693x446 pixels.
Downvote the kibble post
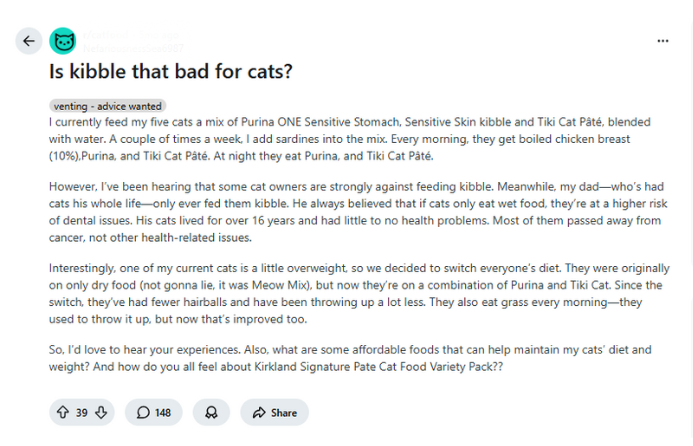click(x=101, y=412)
